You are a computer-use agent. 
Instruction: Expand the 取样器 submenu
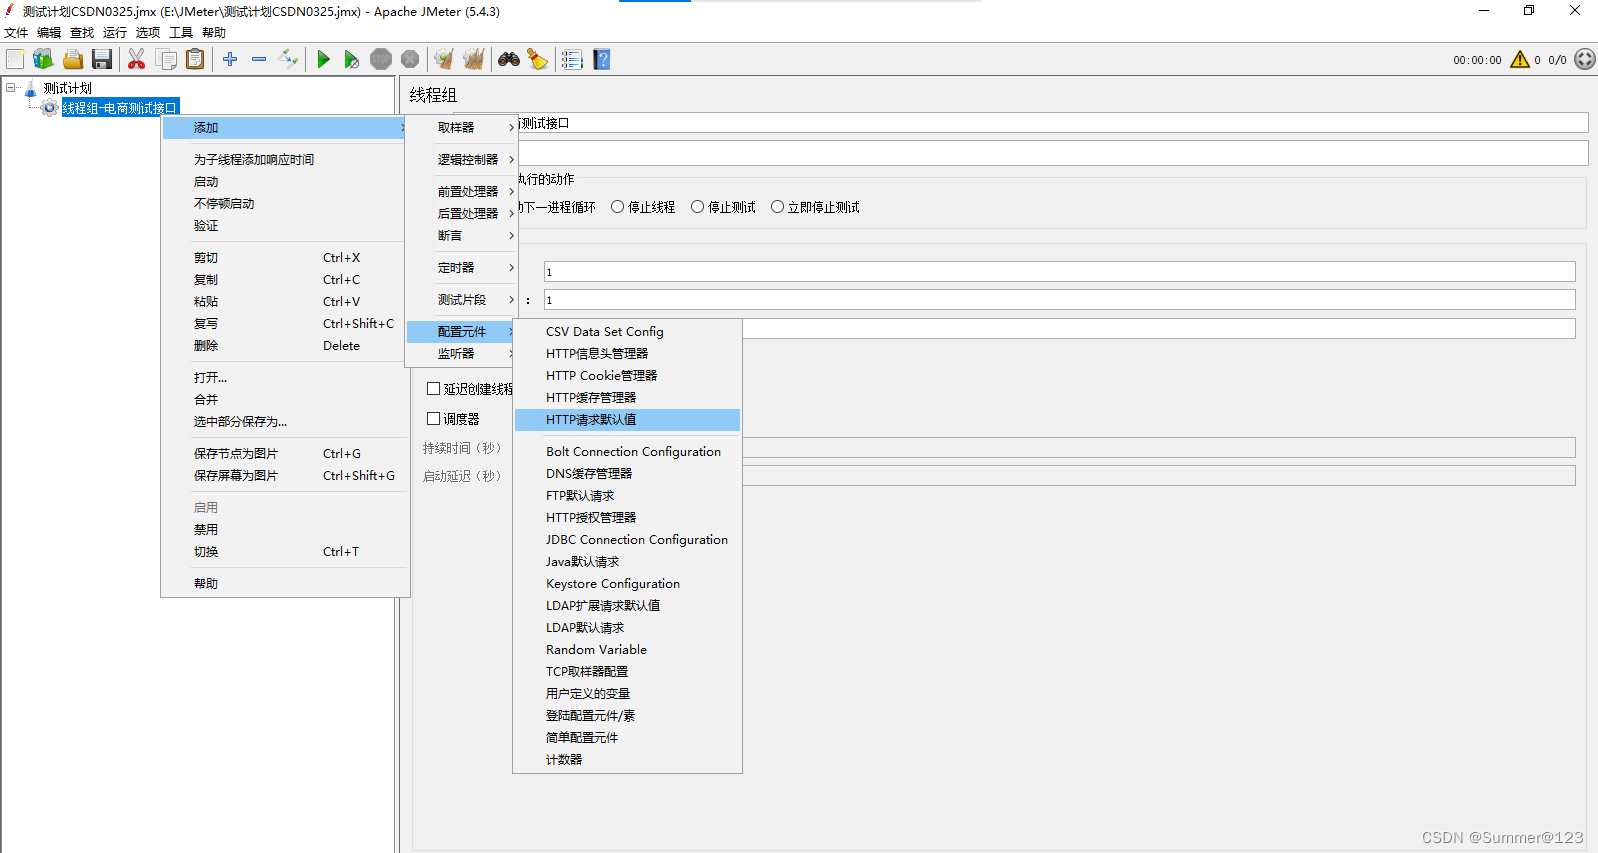(461, 127)
